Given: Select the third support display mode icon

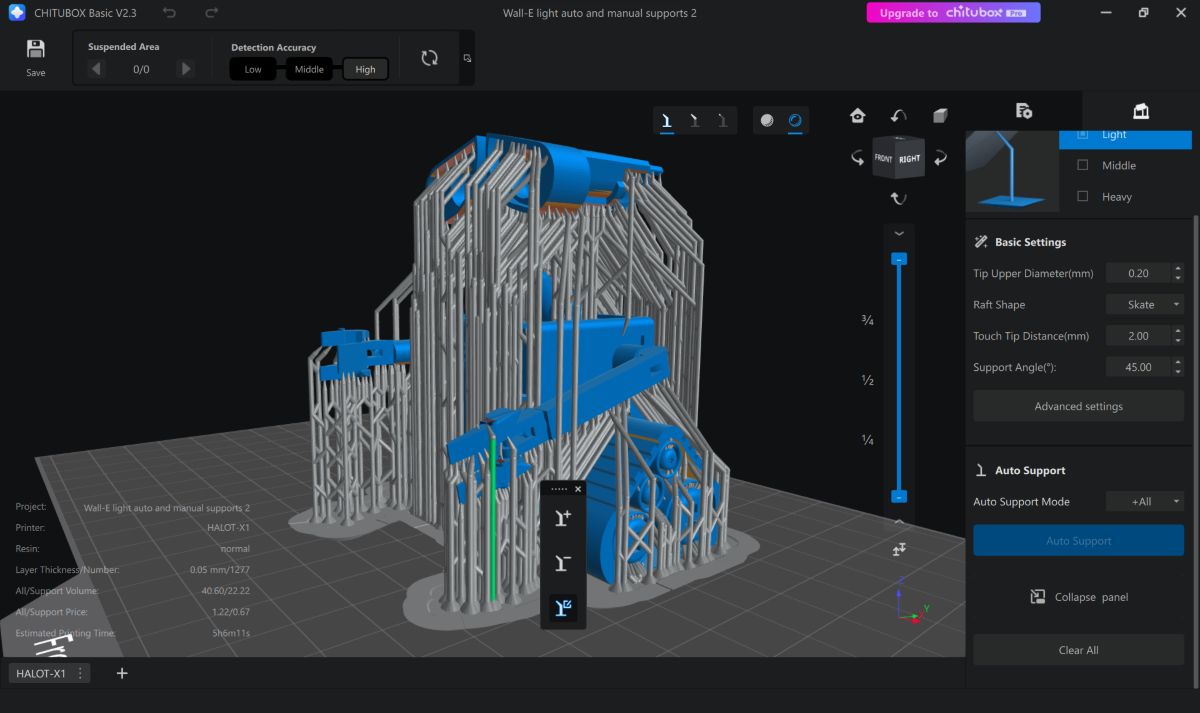Looking at the screenshot, I should click(722, 120).
